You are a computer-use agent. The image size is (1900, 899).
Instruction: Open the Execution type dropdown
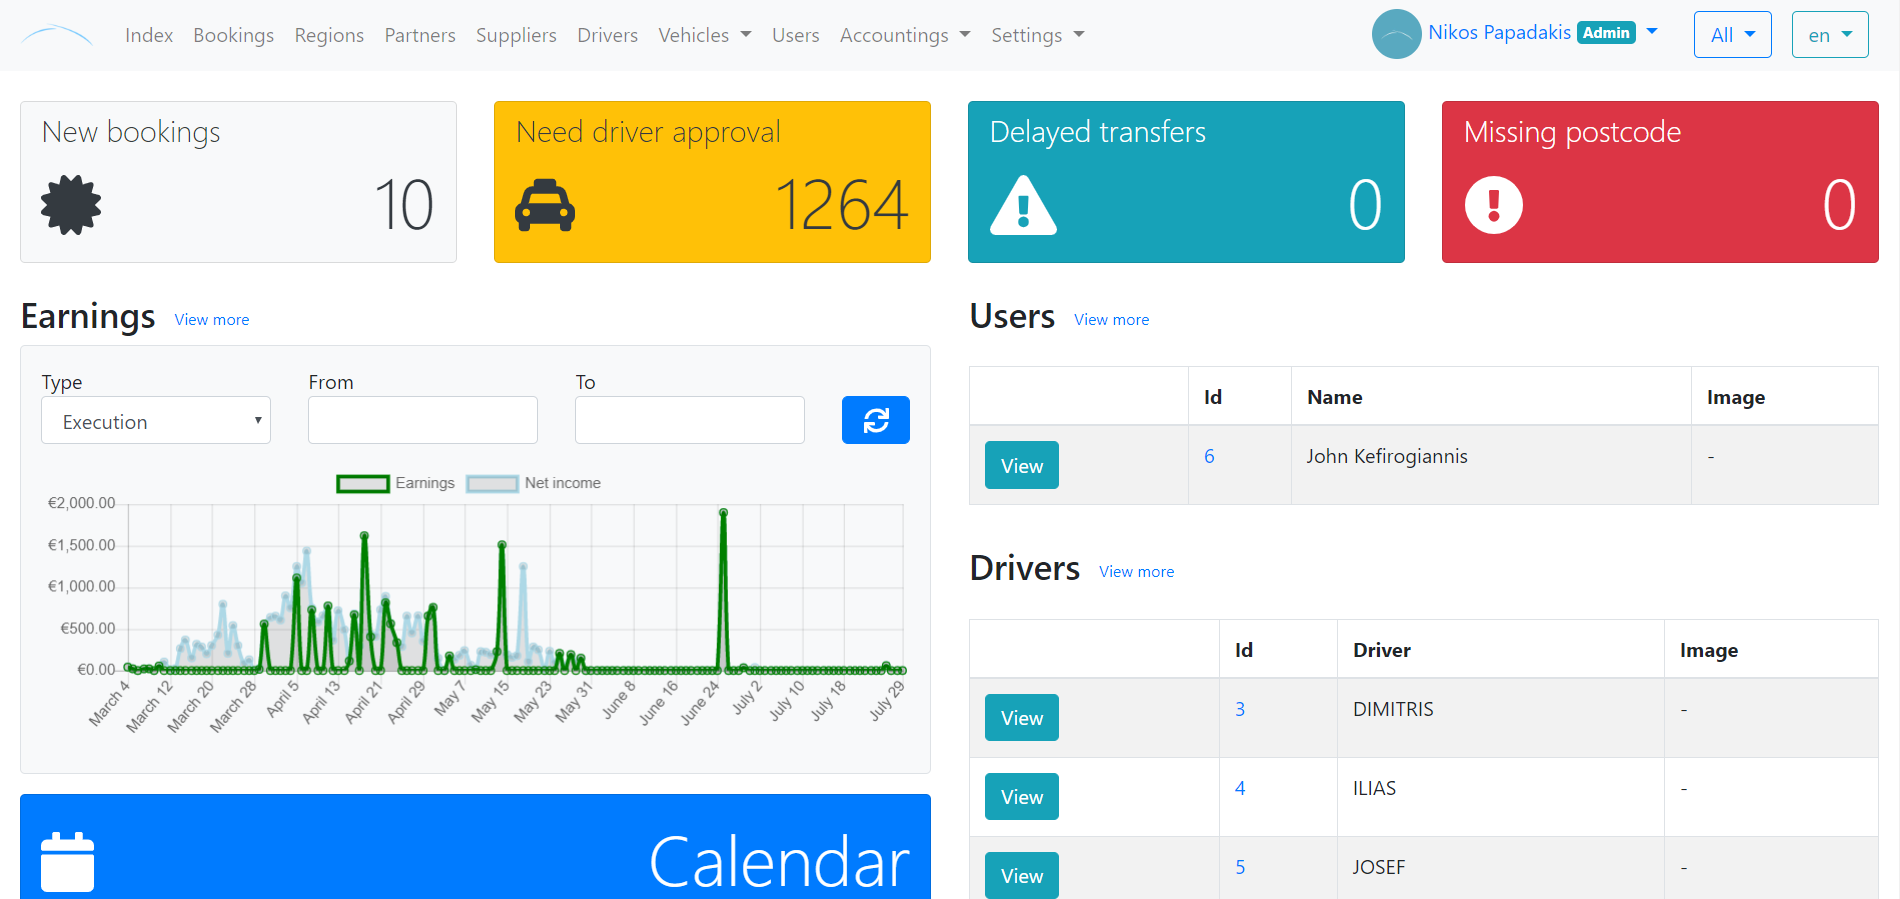point(156,421)
